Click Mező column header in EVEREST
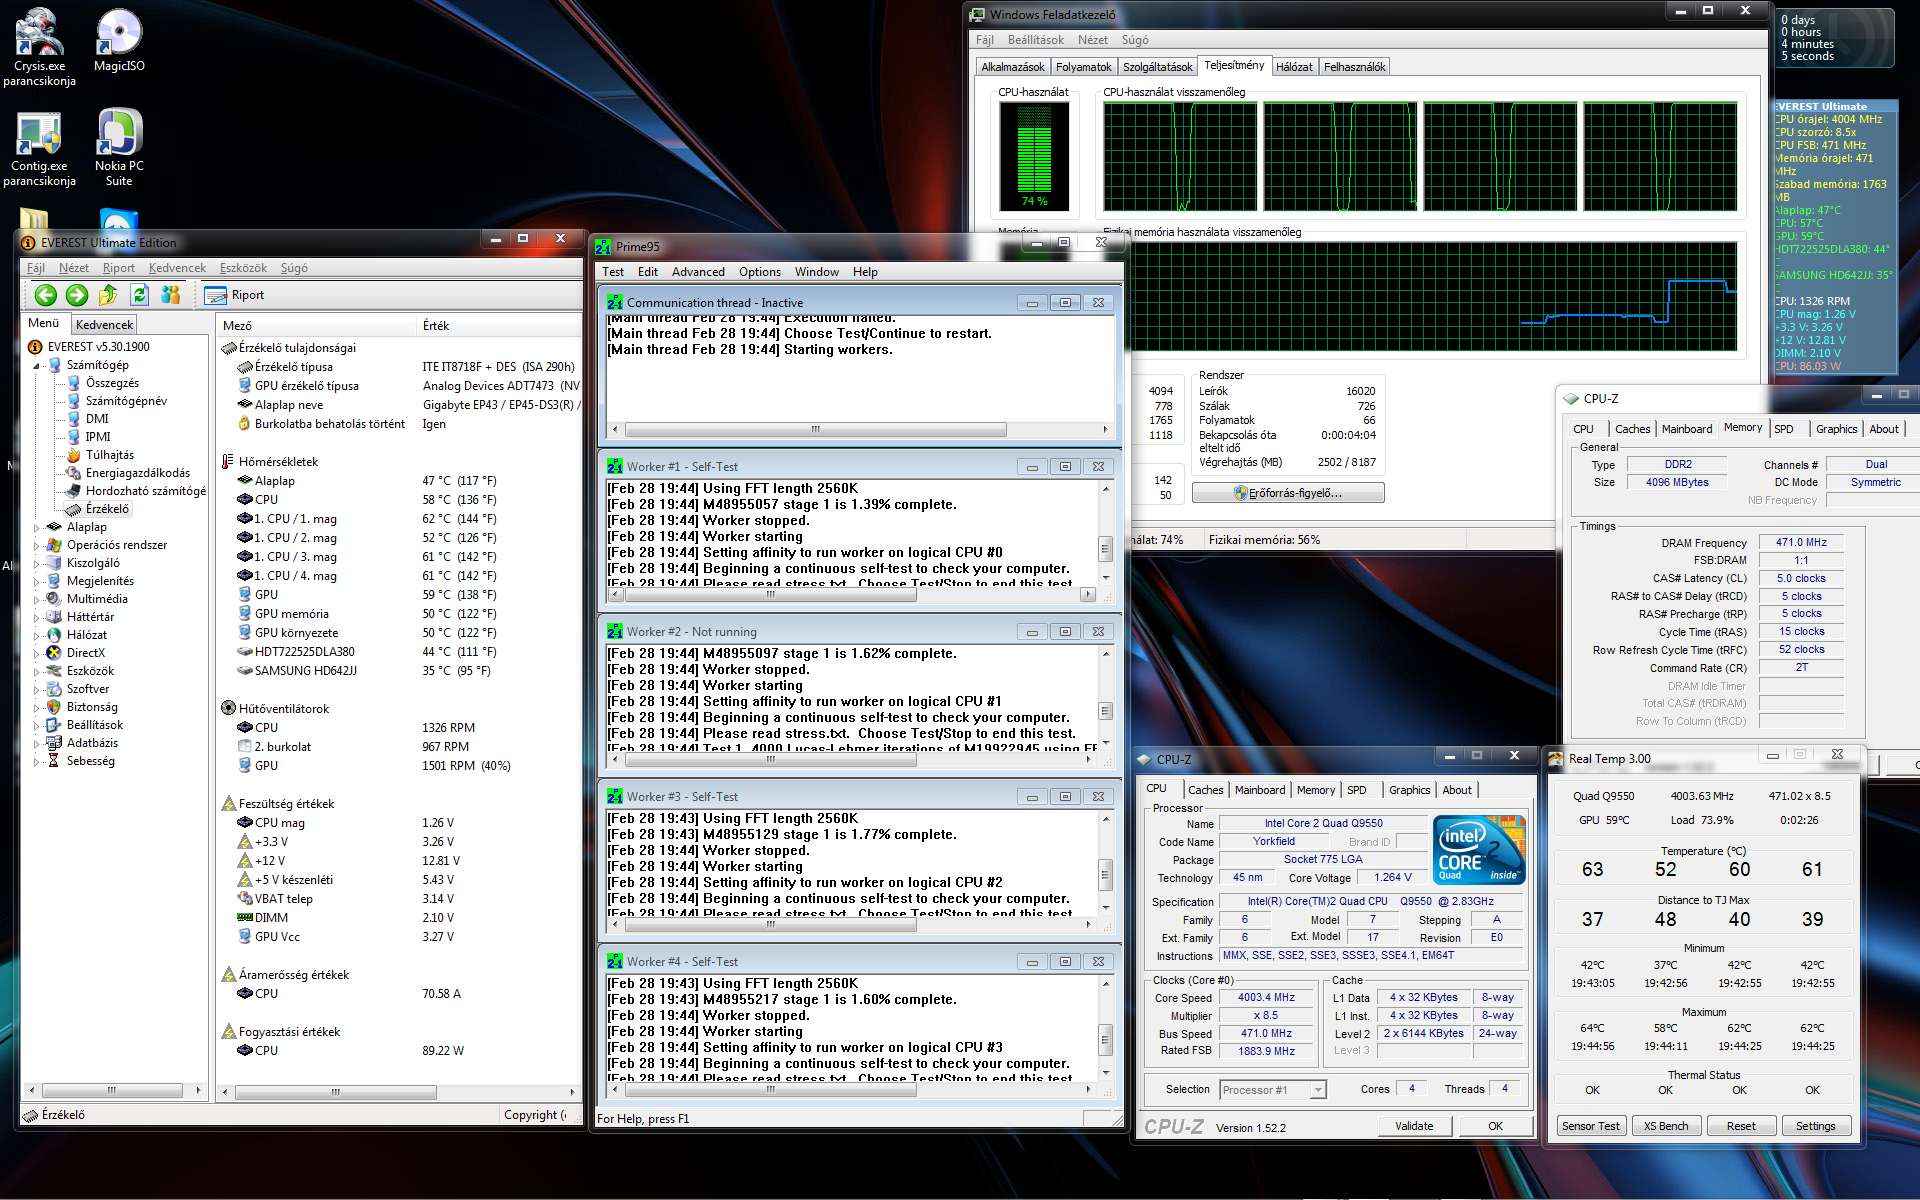The width and height of the screenshot is (1920, 1200). coord(316,326)
